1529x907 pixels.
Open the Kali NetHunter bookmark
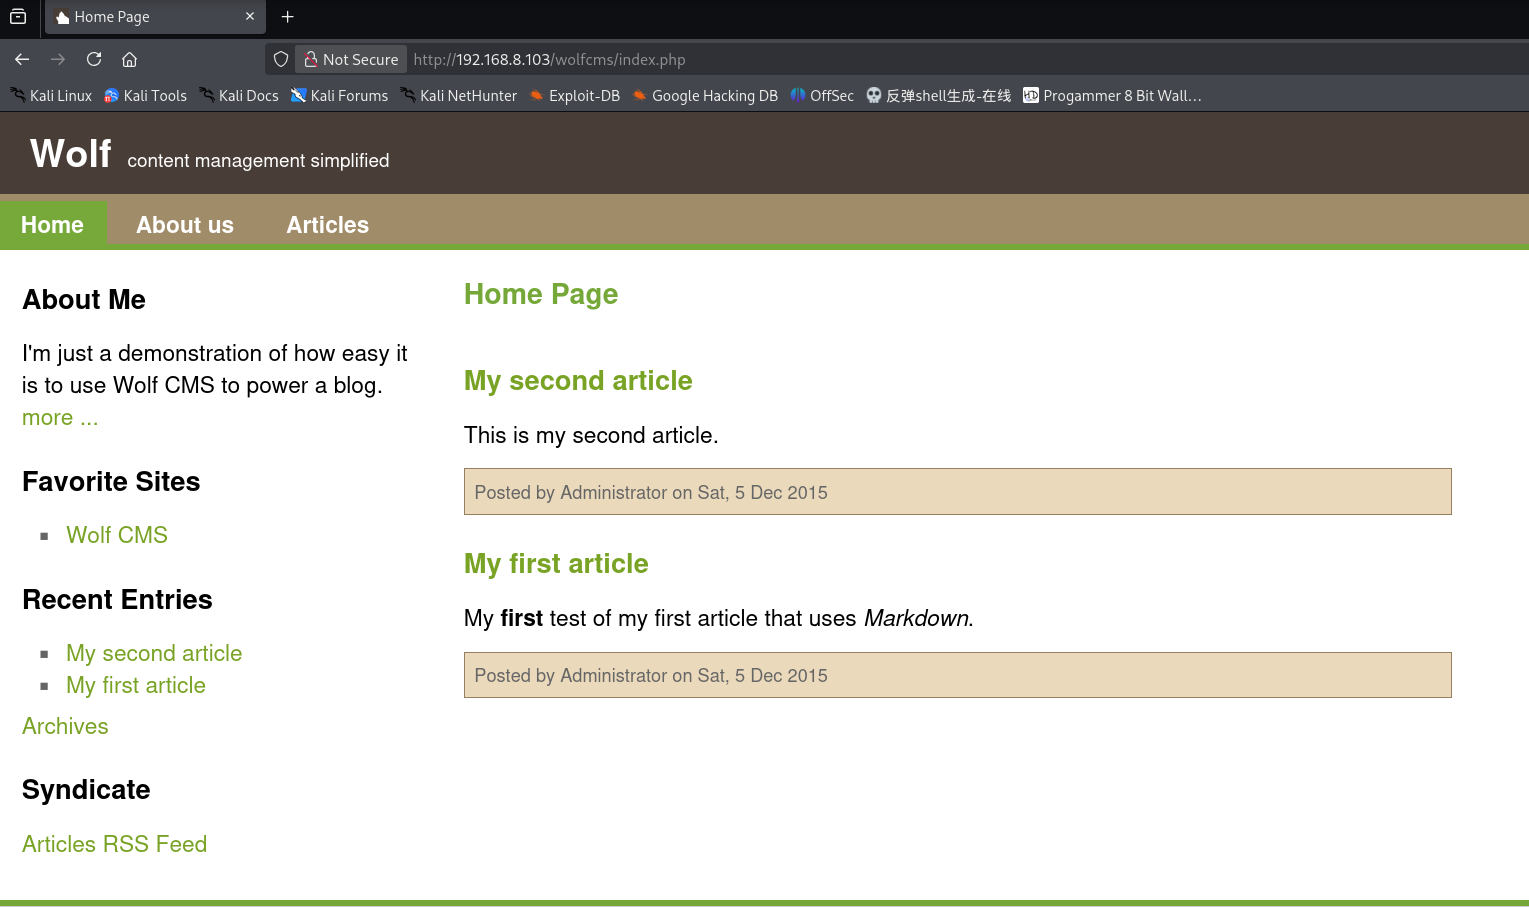459,95
